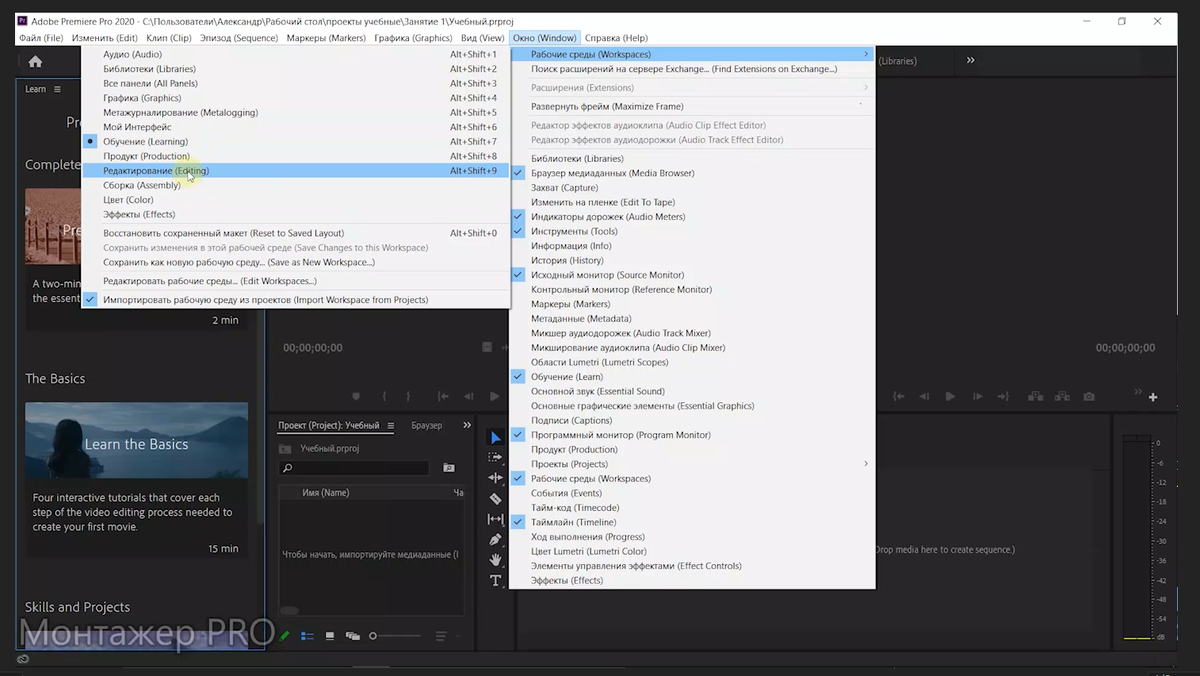The width and height of the screenshot is (1200, 676).
Task: Click the Extract button in Program Monitor
Action: point(1063,397)
